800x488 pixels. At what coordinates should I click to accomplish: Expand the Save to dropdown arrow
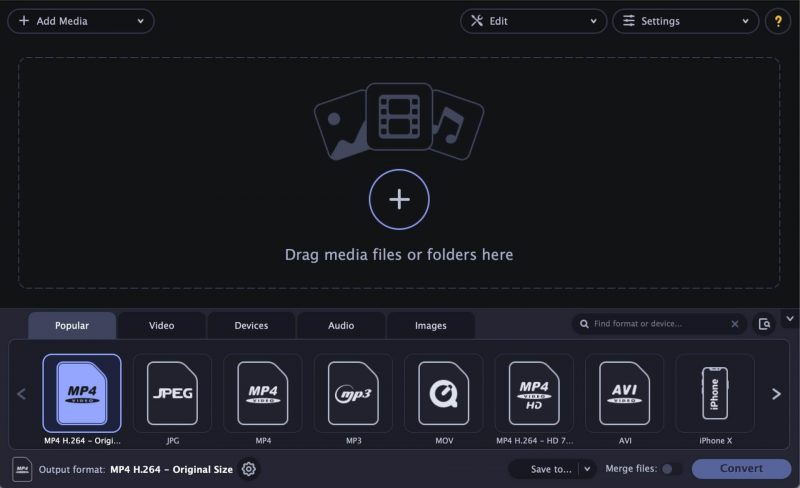[x=587, y=469]
